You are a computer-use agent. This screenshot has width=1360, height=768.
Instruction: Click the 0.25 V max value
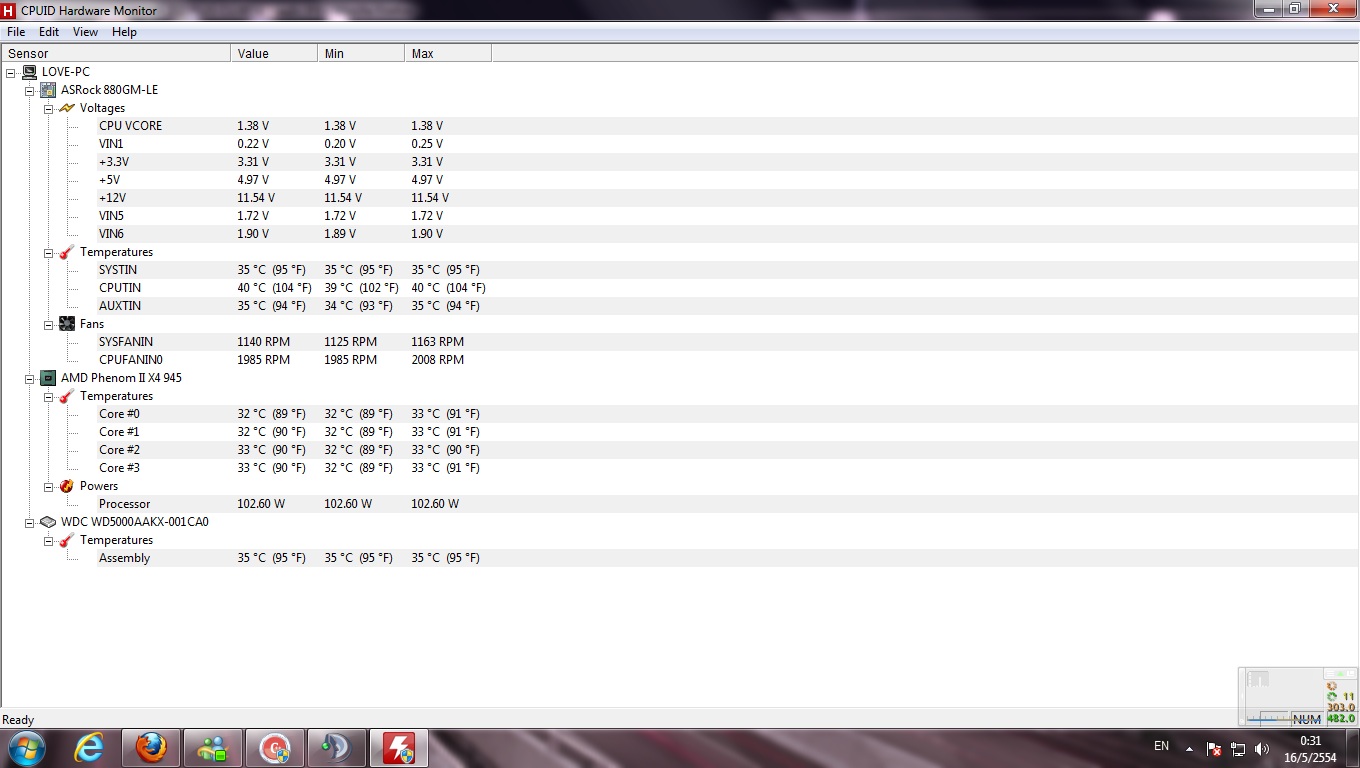[x=427, y=144]
